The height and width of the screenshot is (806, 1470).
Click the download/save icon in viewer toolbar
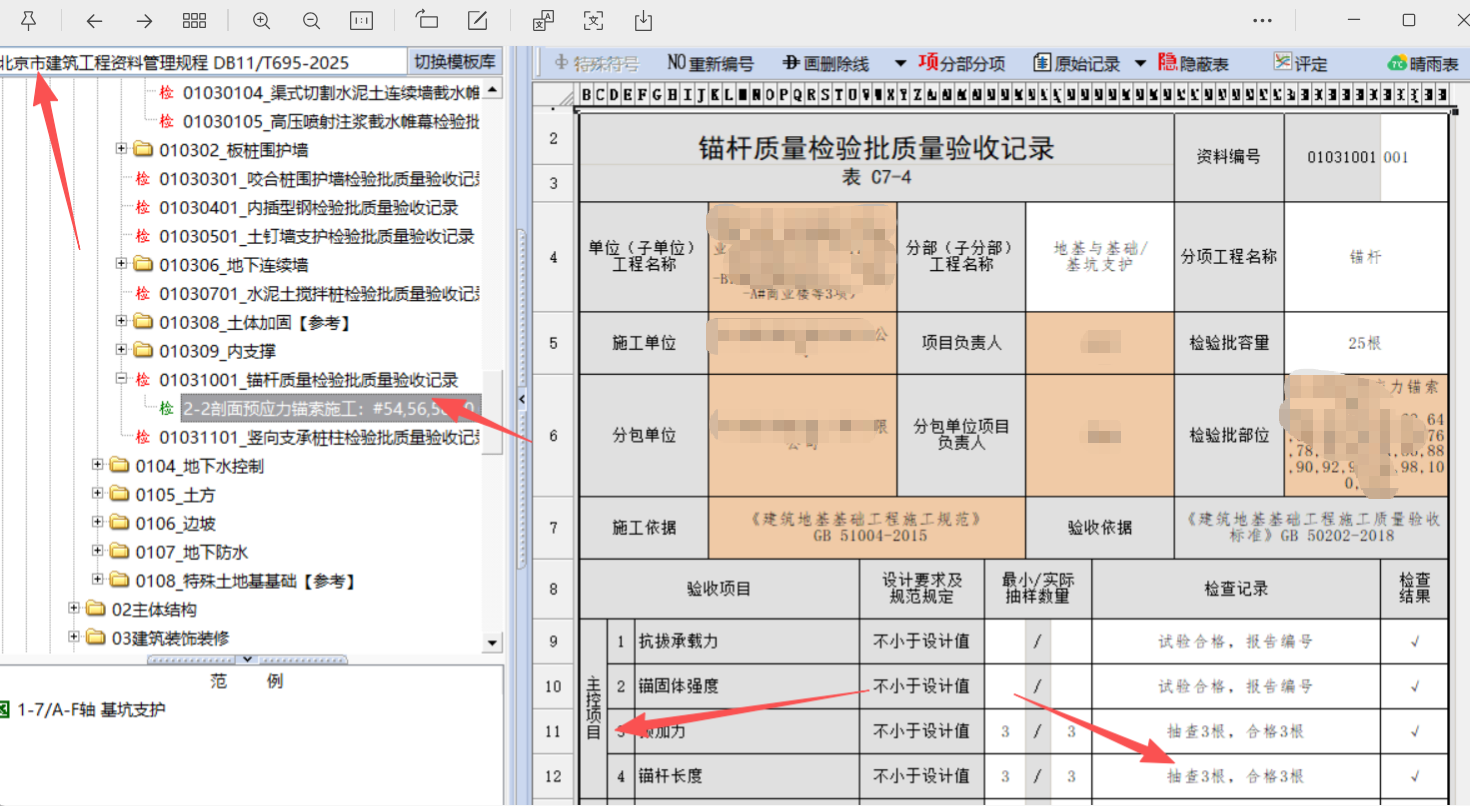643,20
